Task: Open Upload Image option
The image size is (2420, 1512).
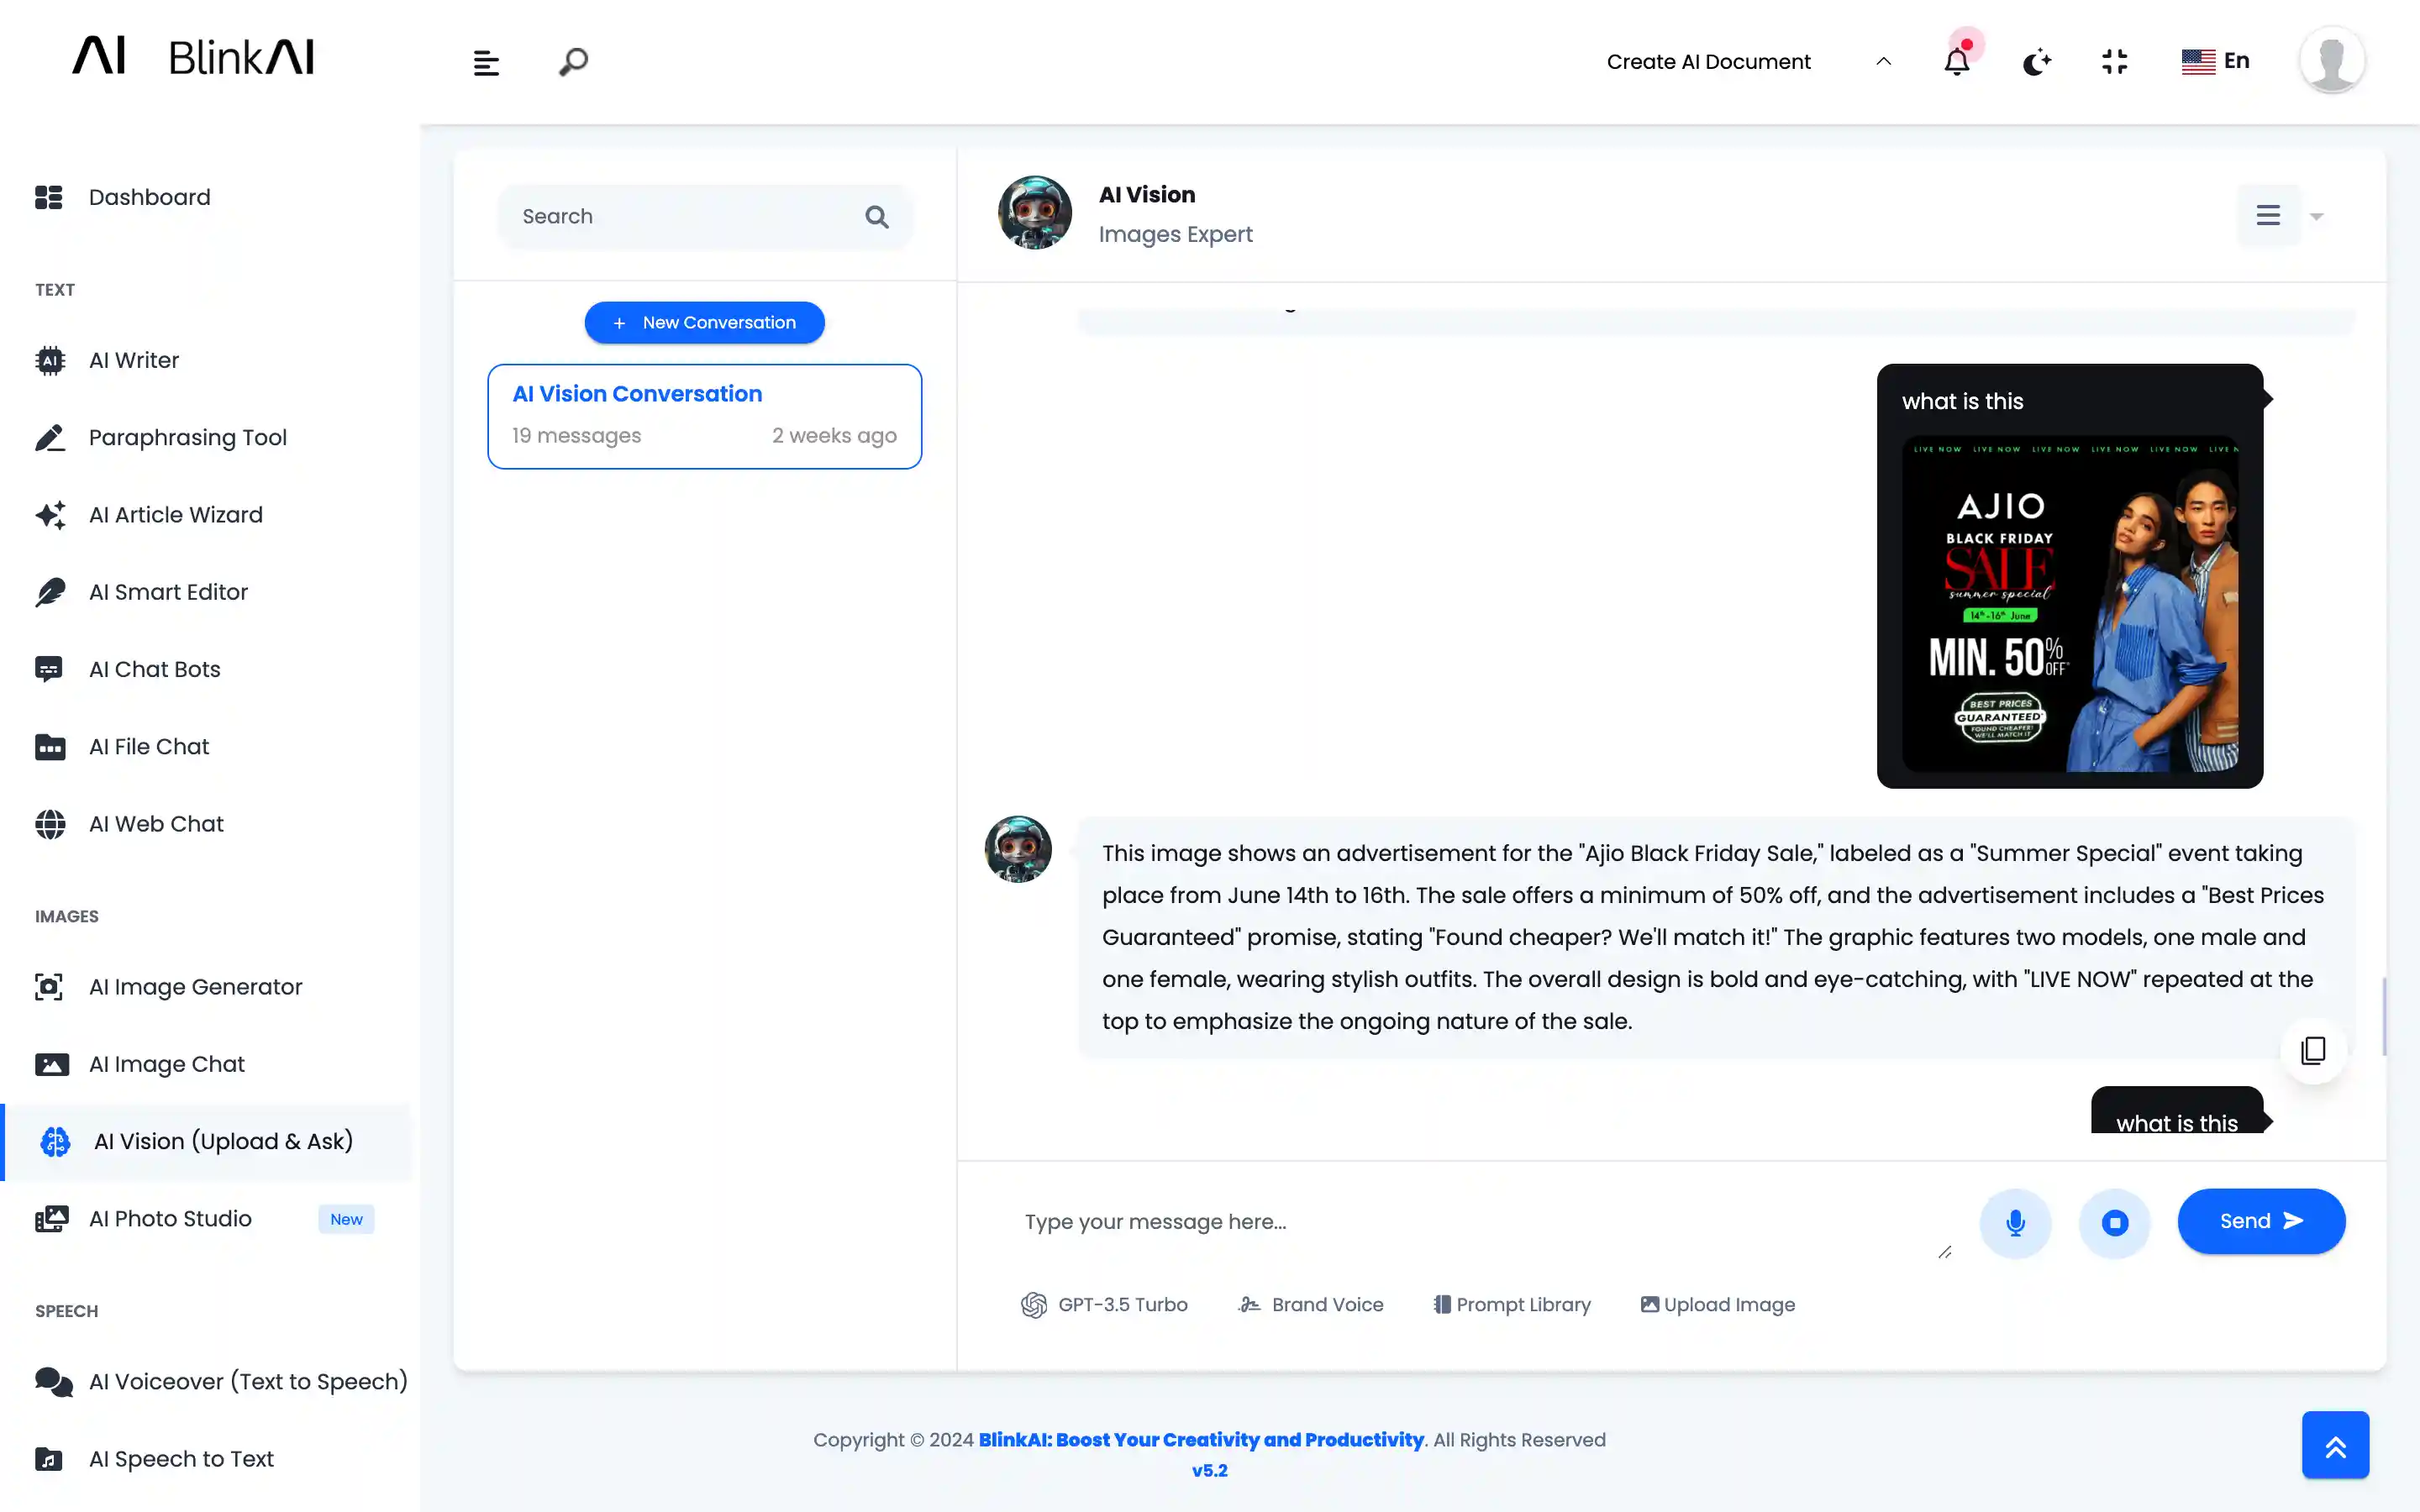Action: point(1718,1304)
